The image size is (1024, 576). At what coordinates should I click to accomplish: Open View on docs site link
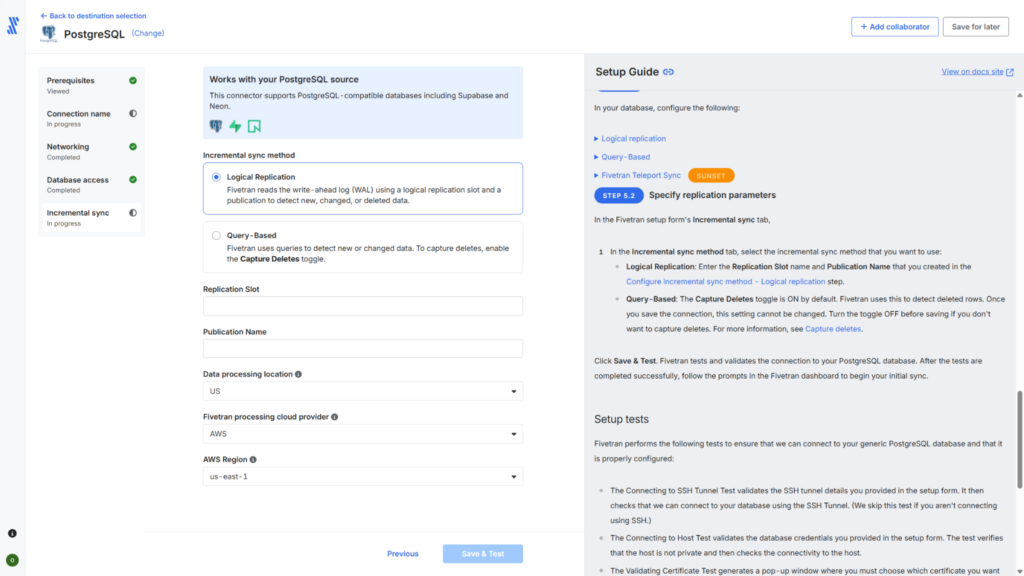972,72
